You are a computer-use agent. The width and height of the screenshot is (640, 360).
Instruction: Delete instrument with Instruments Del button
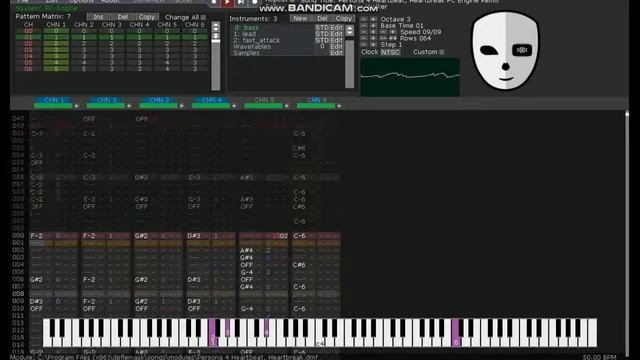point(322,18)
